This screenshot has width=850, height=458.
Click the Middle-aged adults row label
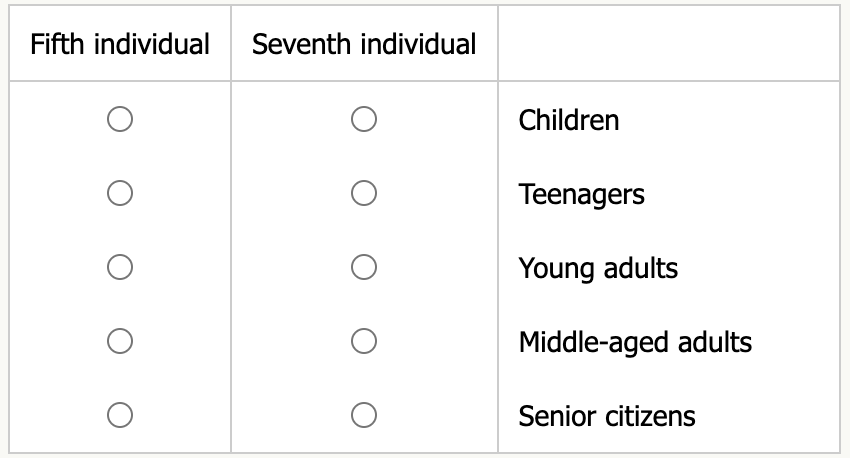pos(635,342)
